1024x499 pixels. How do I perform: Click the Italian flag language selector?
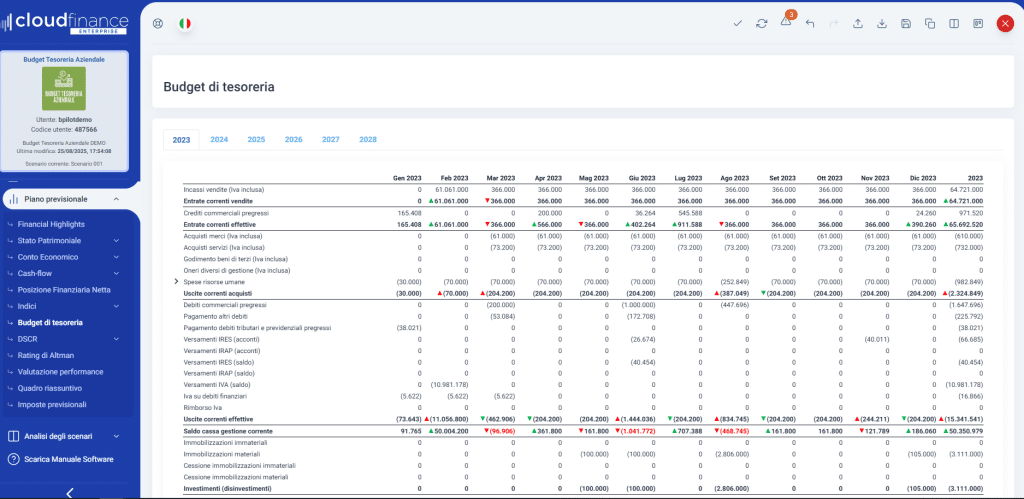click(185, 24)
